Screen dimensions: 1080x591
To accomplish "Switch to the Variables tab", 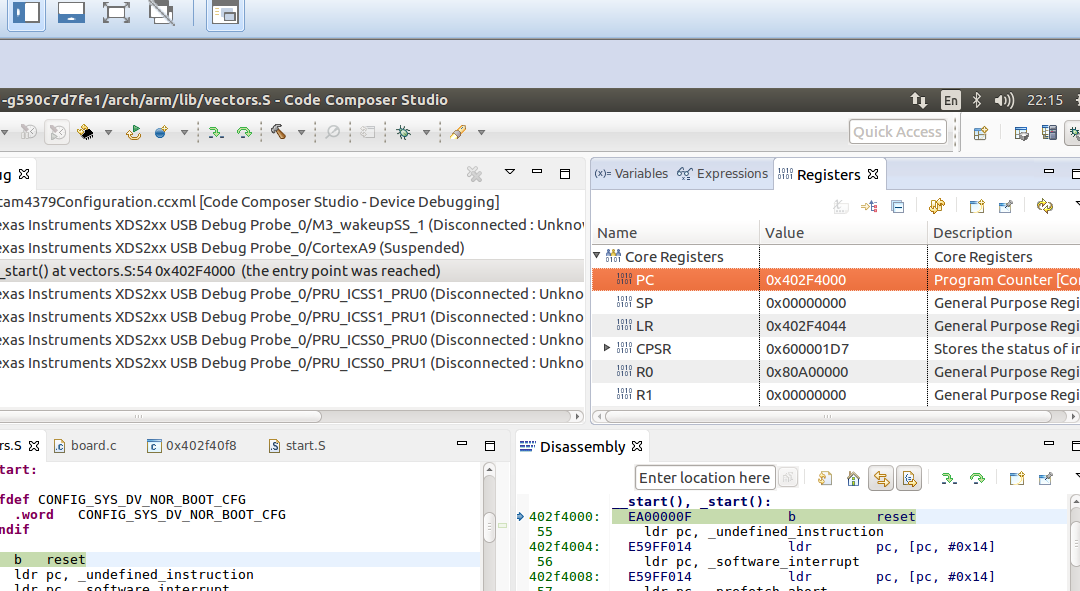I will [632, 174].
